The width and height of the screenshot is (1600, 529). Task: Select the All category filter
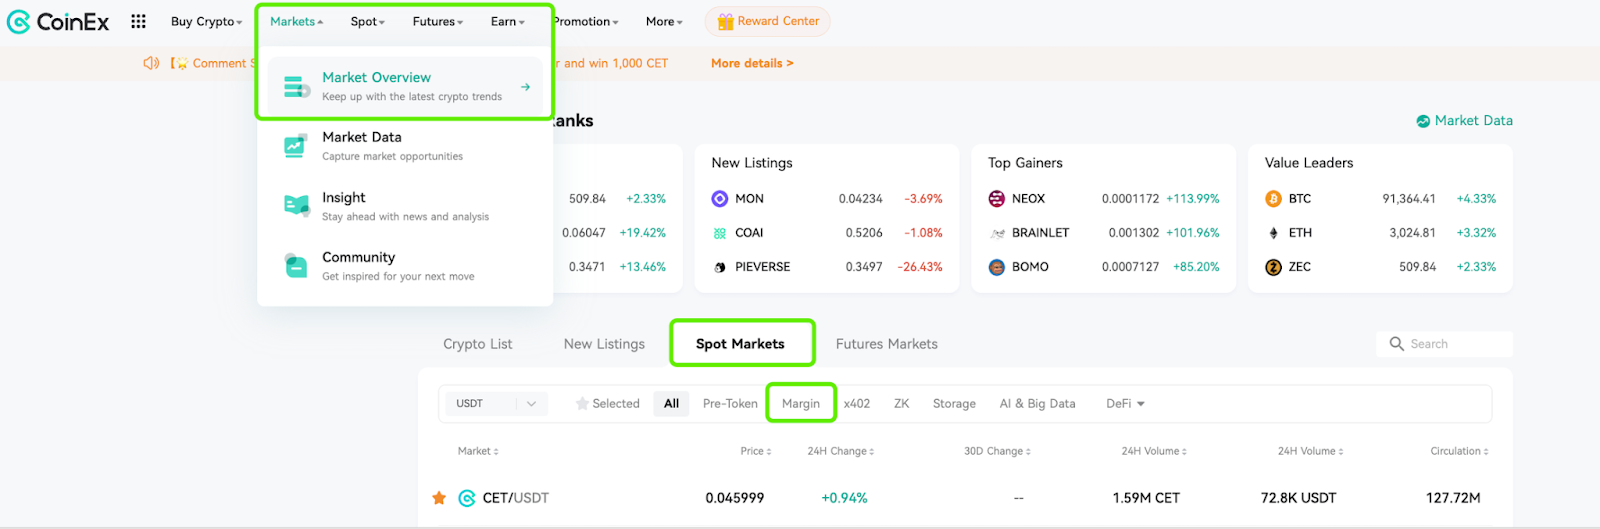671,404
